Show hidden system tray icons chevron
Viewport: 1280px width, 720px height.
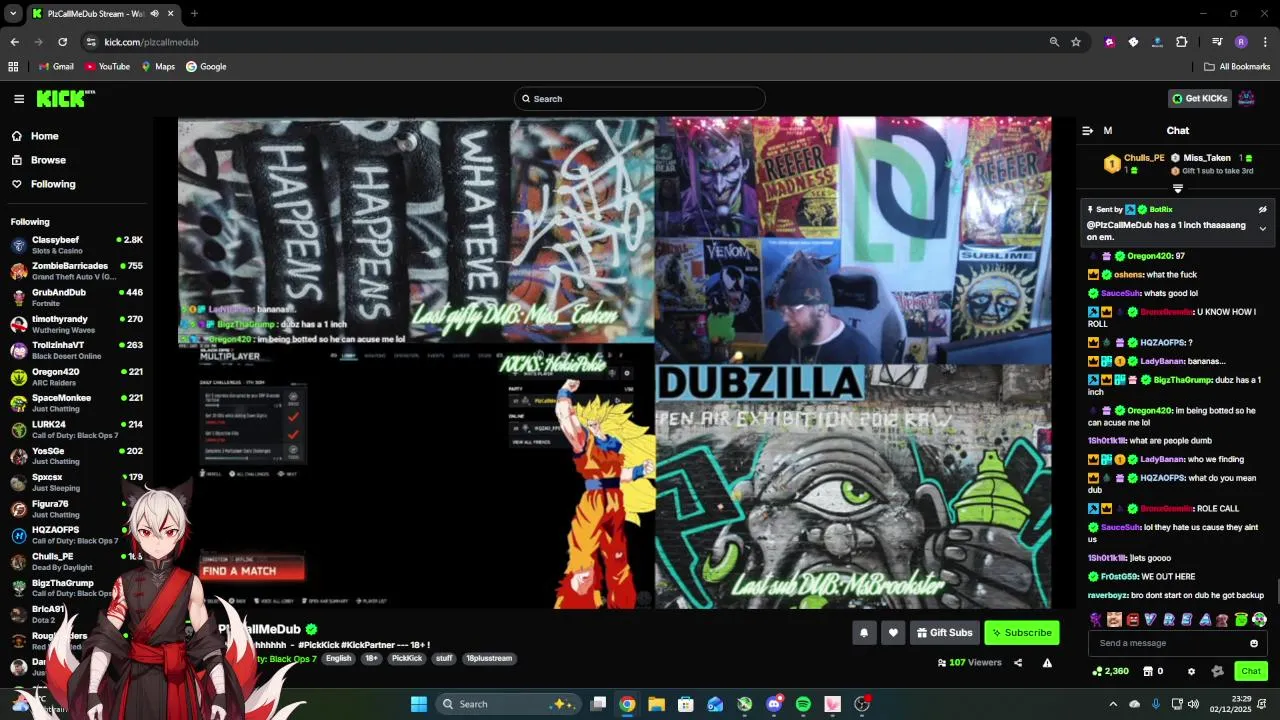(x=1113, y=704)
